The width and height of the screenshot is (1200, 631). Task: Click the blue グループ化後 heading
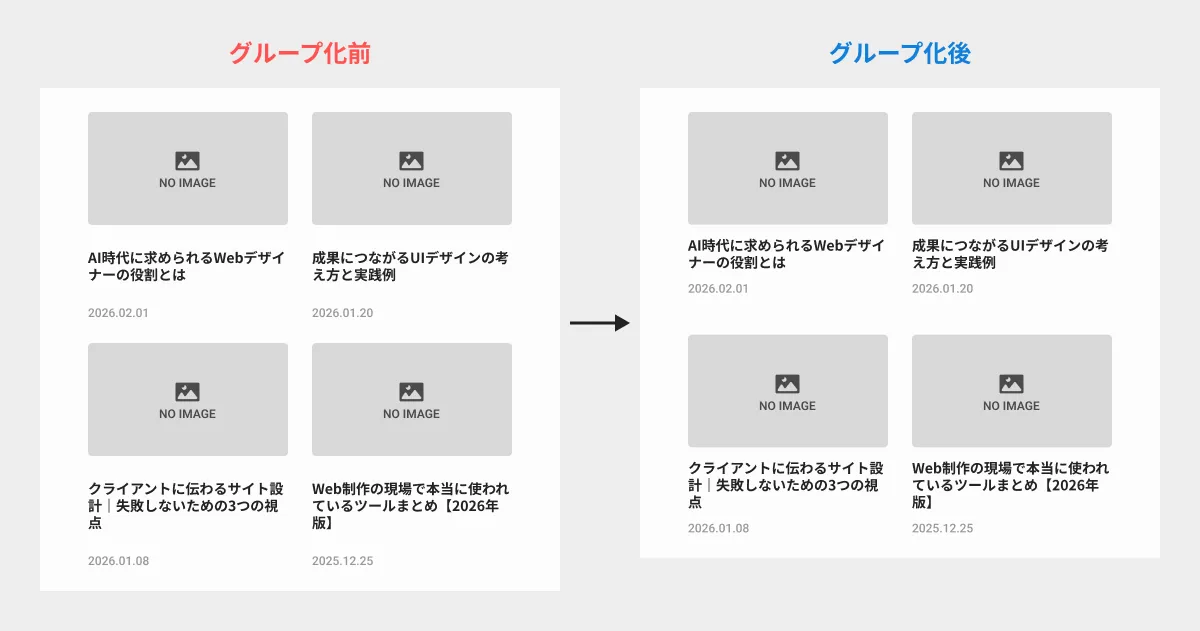pos(900,54)
